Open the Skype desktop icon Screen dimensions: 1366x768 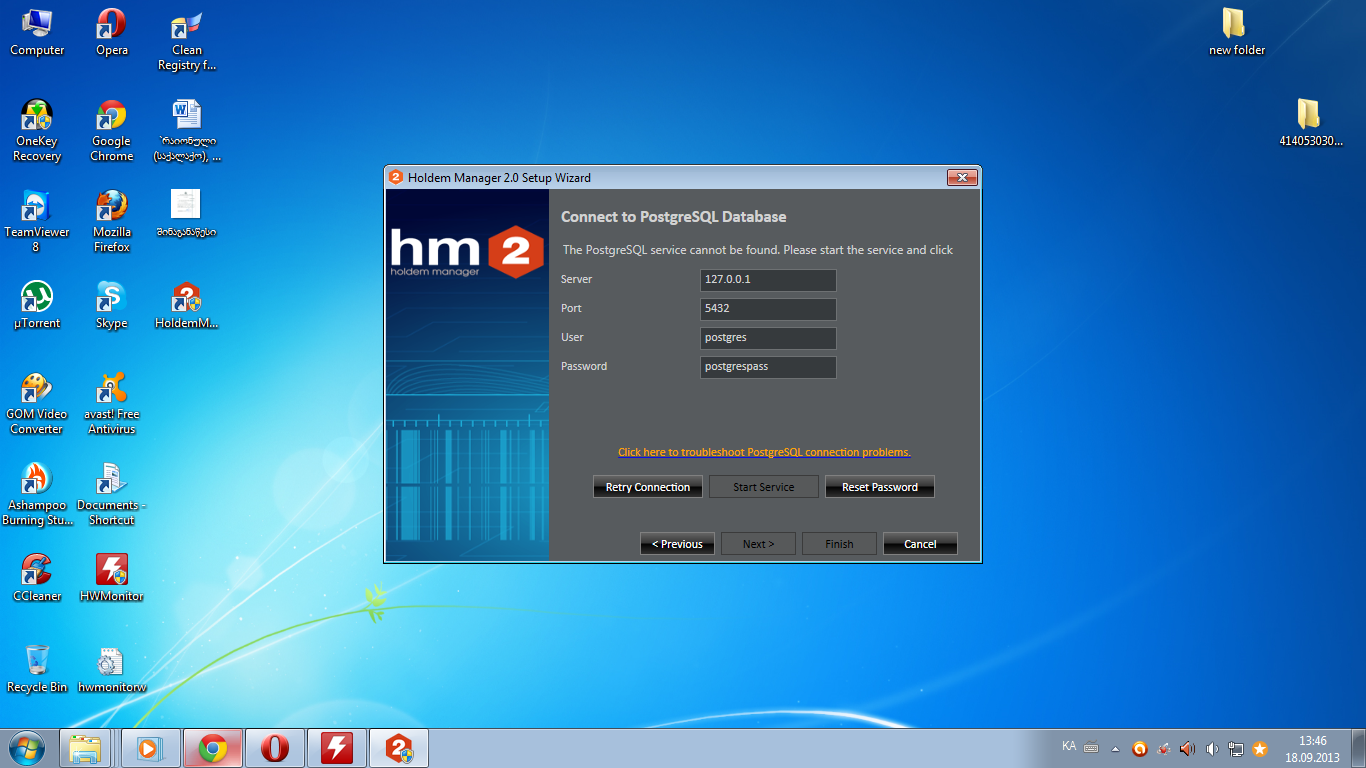(x=111, y=298)
